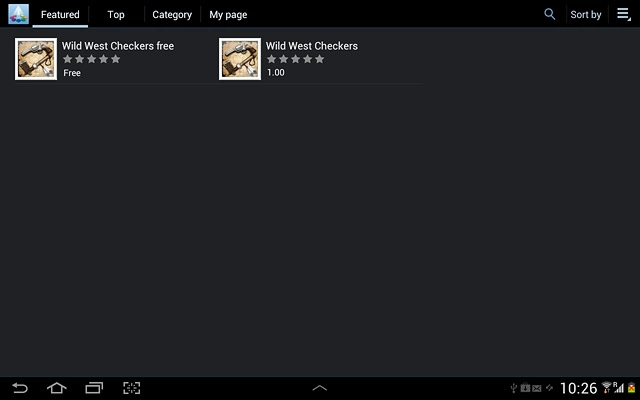The height and width of the screenshot is (400, 640).
Task: Go to the Android home screen icon
Action: coord(57,388)
